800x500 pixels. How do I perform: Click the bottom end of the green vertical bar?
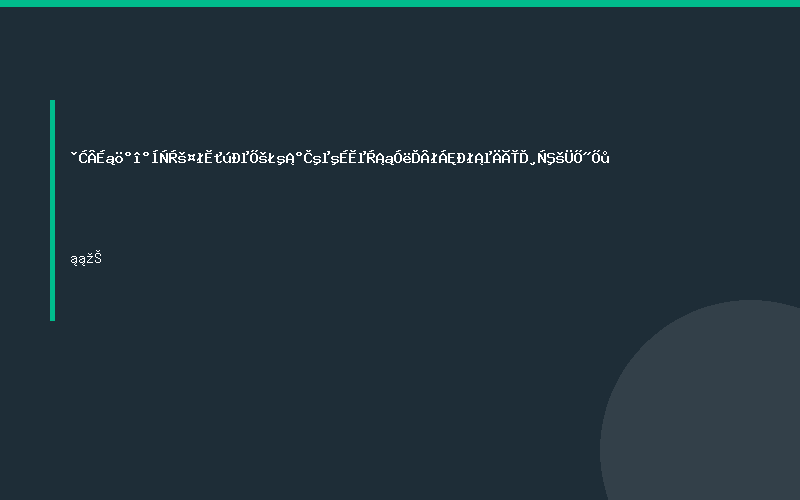[53, 318]
